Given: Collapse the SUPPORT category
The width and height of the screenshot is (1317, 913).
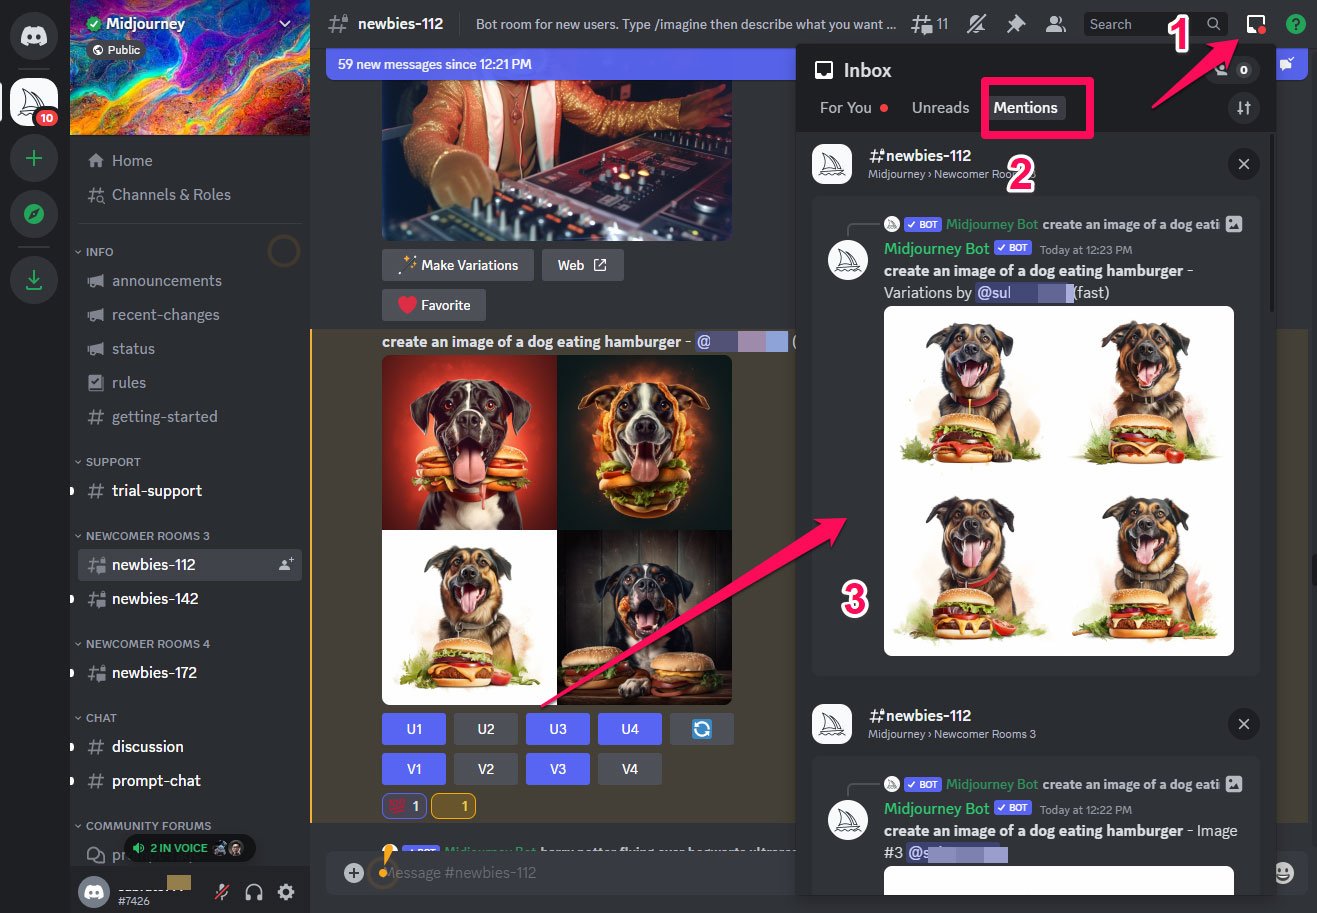Looking at the screenshot, I should coord(107,462).
